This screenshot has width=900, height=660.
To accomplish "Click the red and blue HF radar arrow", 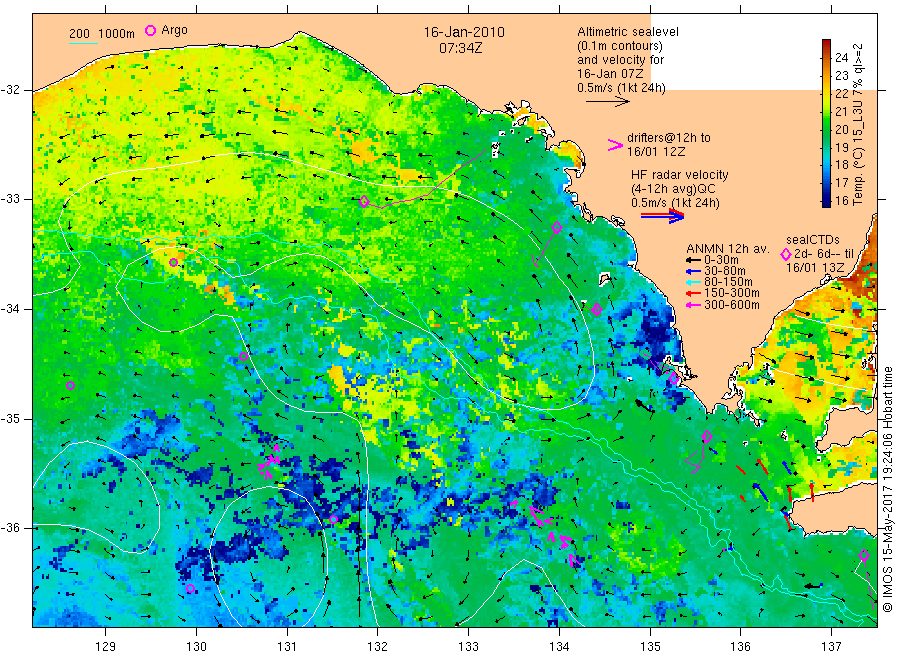I will click(x=663, y=216).
